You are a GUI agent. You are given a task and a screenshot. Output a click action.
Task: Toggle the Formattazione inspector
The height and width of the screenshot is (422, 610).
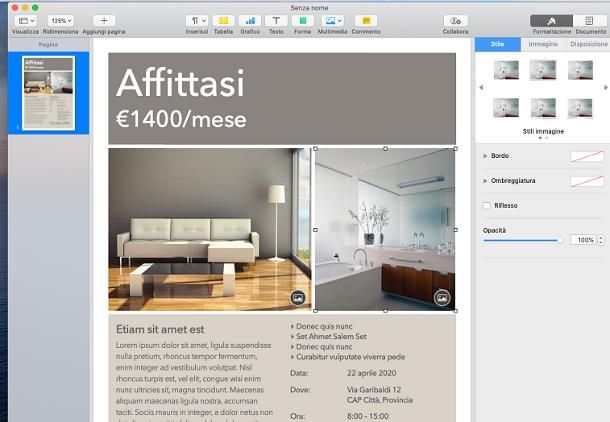551,21
